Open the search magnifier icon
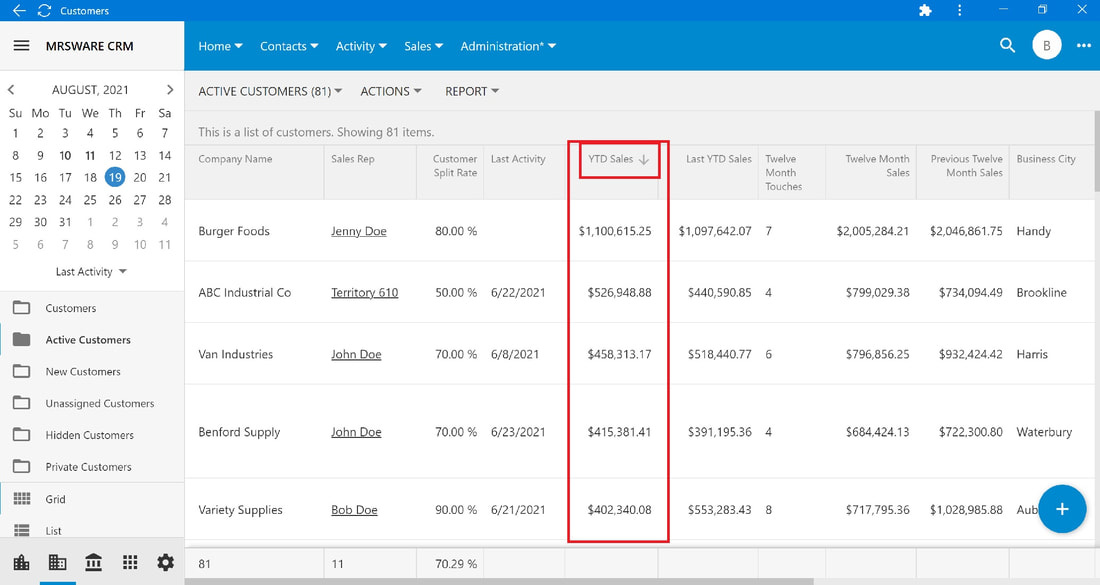This screenshot has width=1100, height=585. click(x=1007, y=46)
